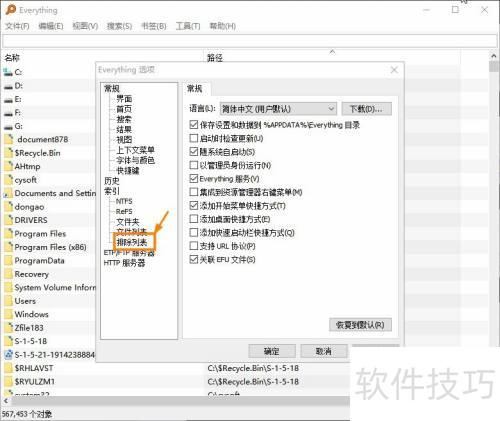Screen dimensions: 500x421
Task: Click the D: drive icon in results
Action: pos(8,86)
